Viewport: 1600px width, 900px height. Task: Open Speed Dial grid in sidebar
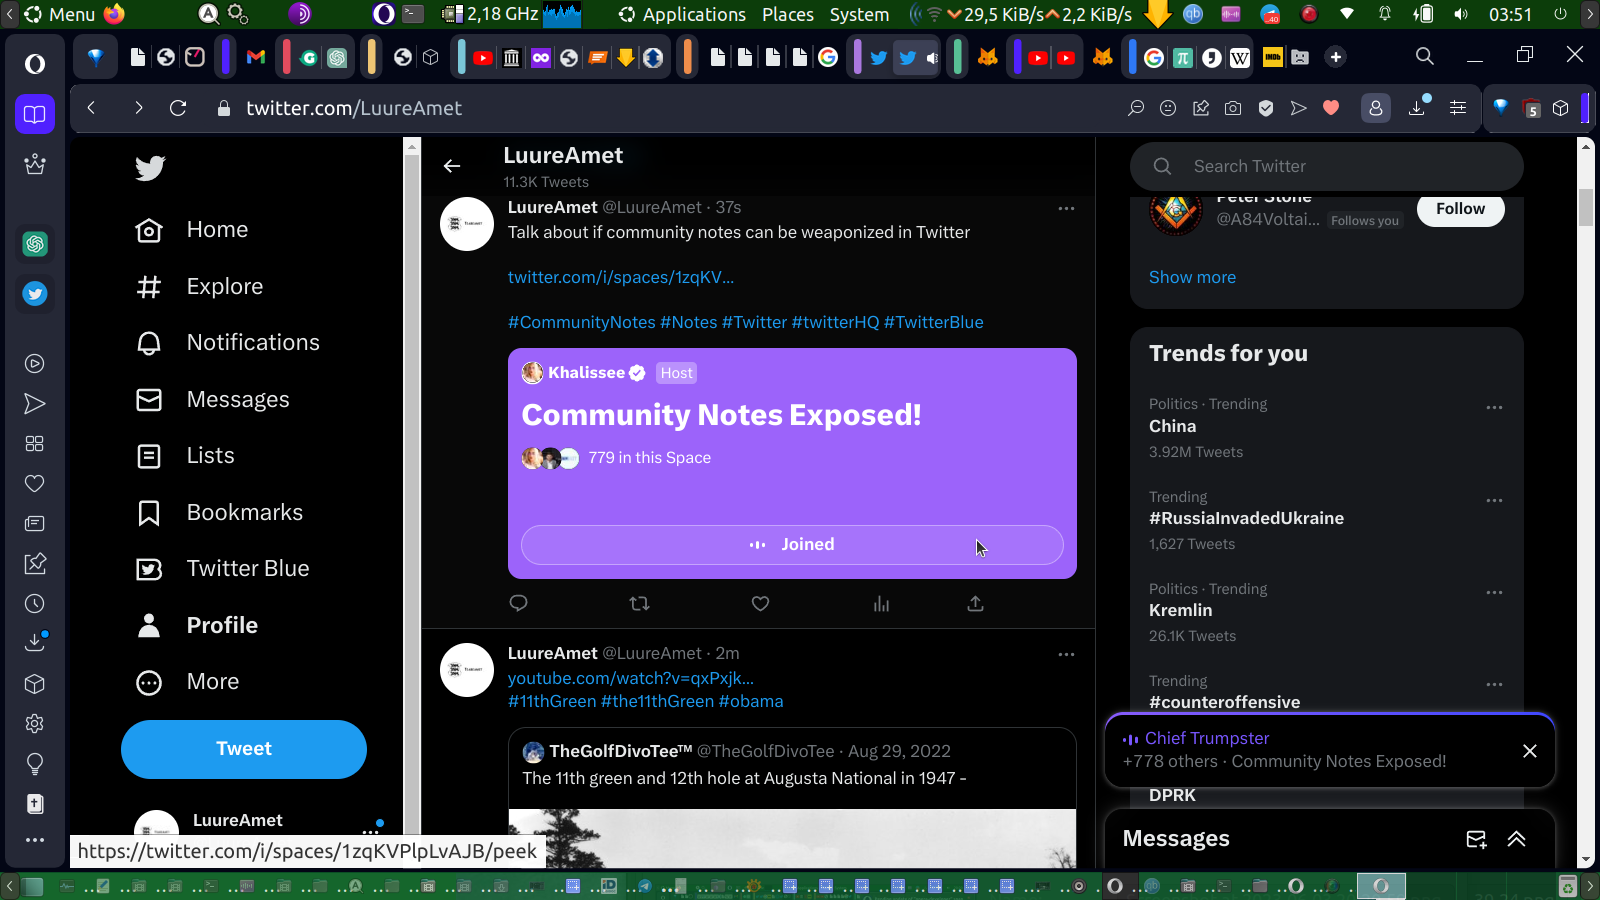(x=35, y=444)
